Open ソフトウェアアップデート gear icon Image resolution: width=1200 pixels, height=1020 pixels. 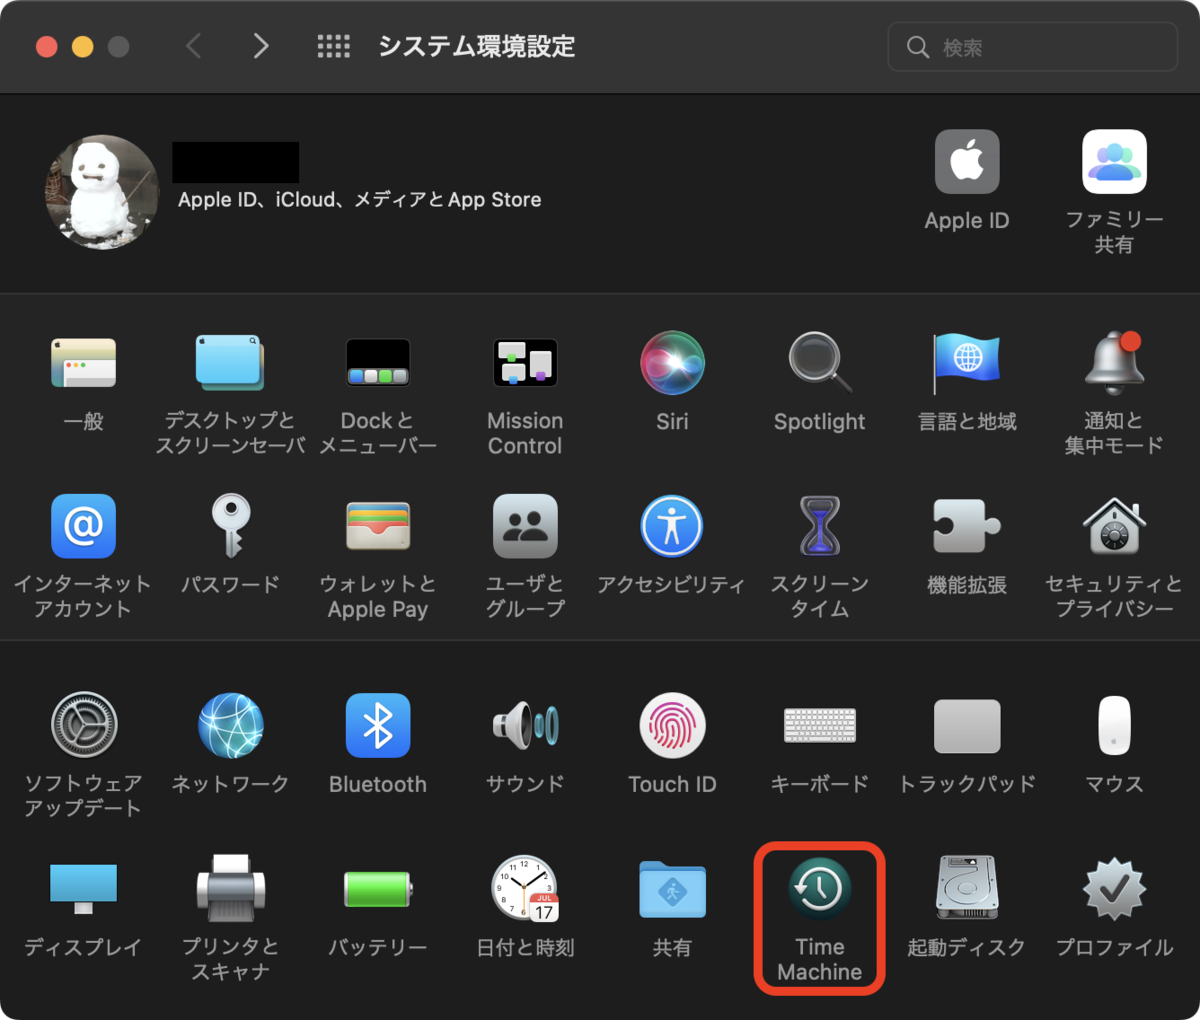(x=83, y=725)
